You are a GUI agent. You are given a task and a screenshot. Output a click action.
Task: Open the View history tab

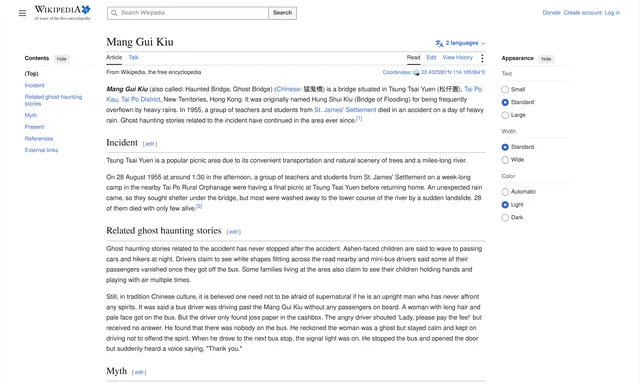click(458, 58)
